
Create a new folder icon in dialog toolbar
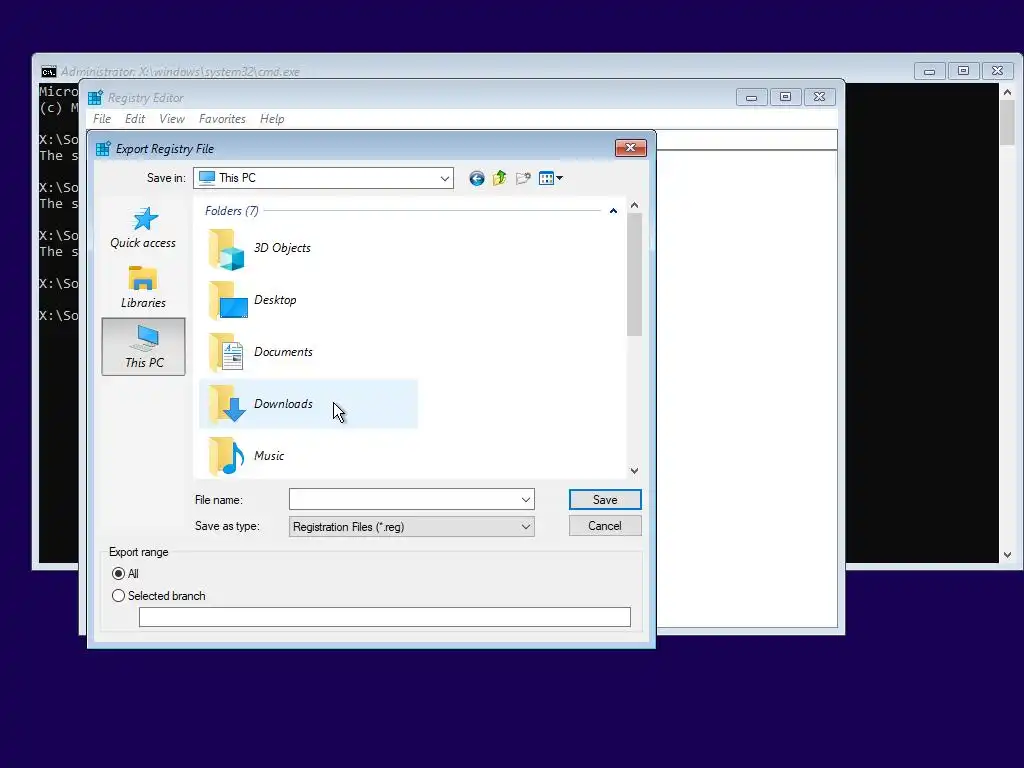tap(523, 178)
